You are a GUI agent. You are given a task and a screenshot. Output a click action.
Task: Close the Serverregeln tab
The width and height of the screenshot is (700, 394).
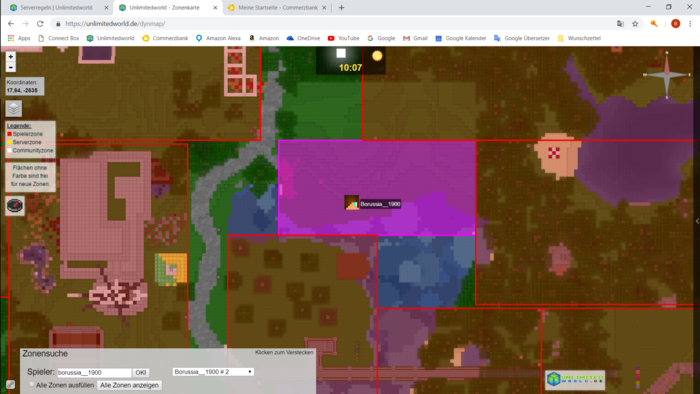pyautogui.click(x=106, y=8)
